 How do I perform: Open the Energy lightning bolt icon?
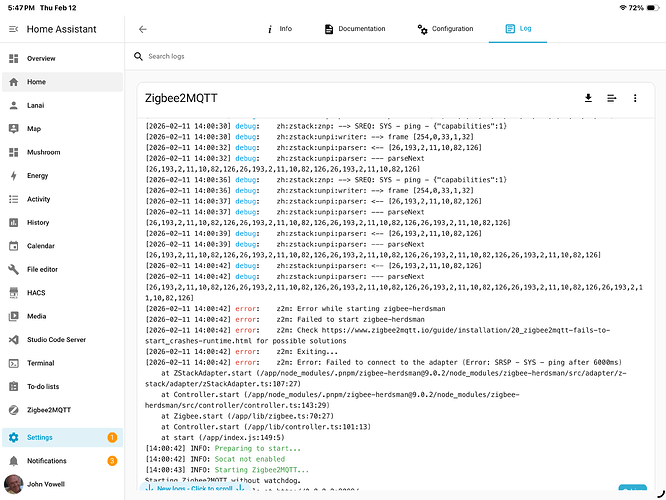pos(14,175)
